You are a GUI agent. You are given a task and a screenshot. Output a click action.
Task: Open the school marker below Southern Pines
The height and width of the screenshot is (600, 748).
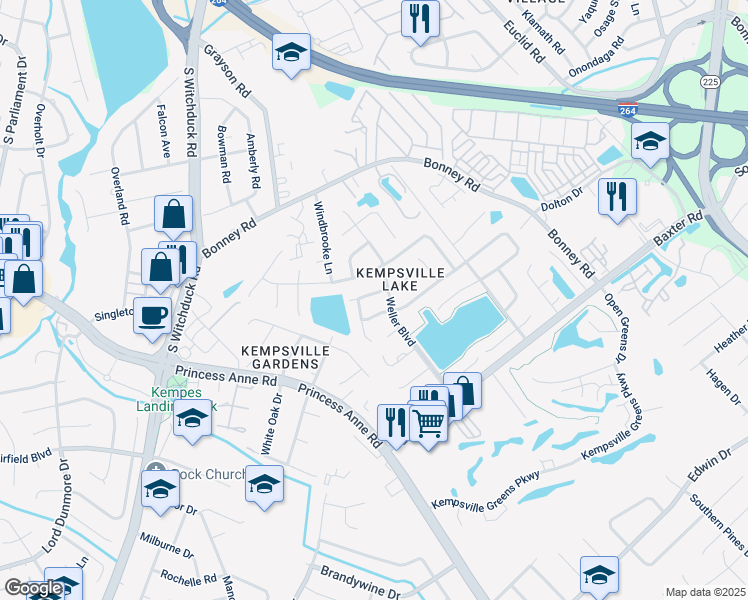coord(600,577)
